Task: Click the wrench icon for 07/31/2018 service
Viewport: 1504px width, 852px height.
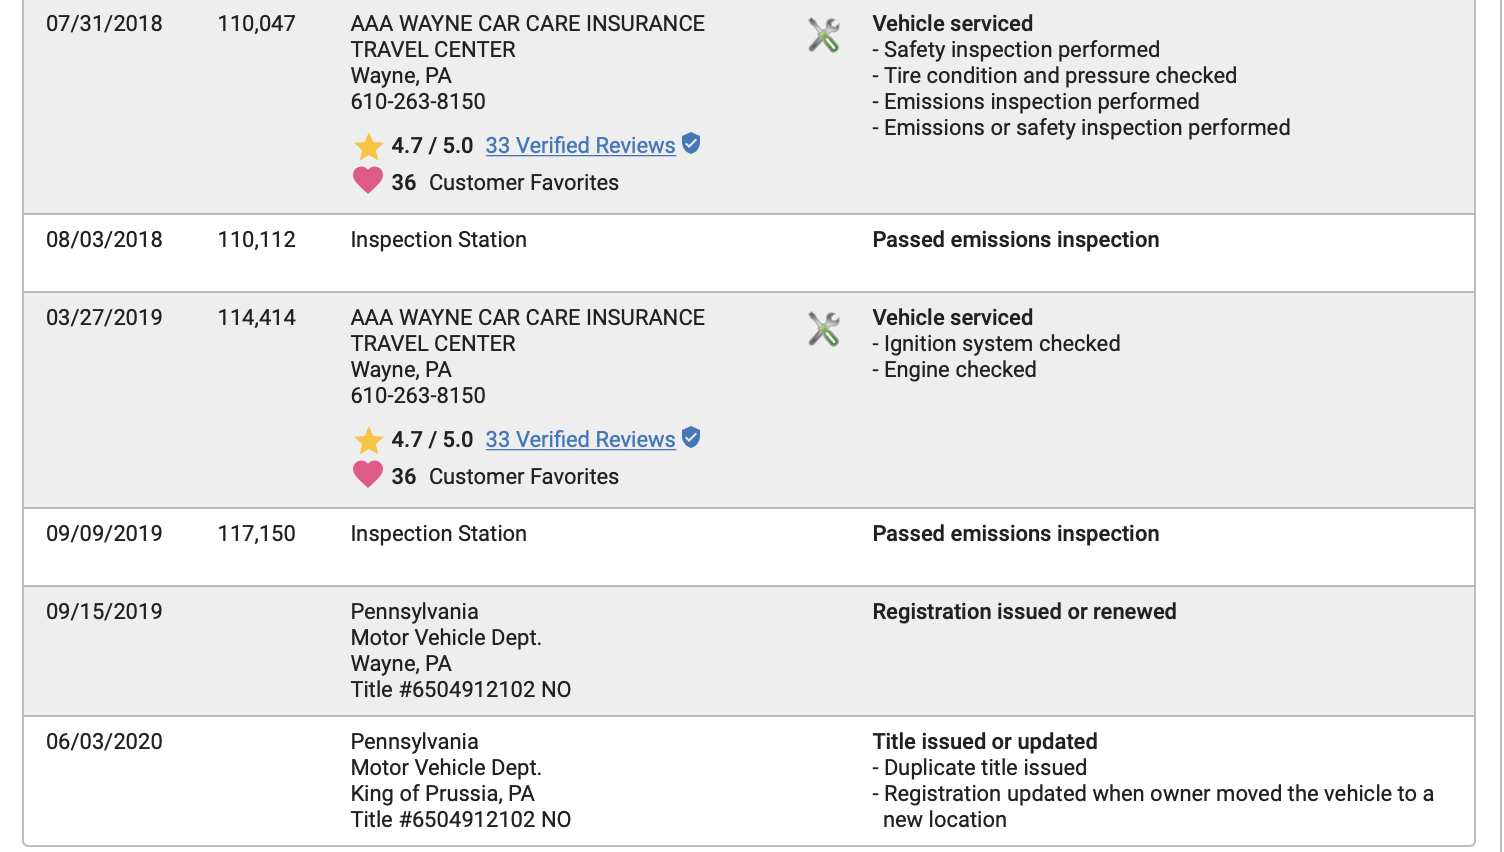Action: (823, 36)
